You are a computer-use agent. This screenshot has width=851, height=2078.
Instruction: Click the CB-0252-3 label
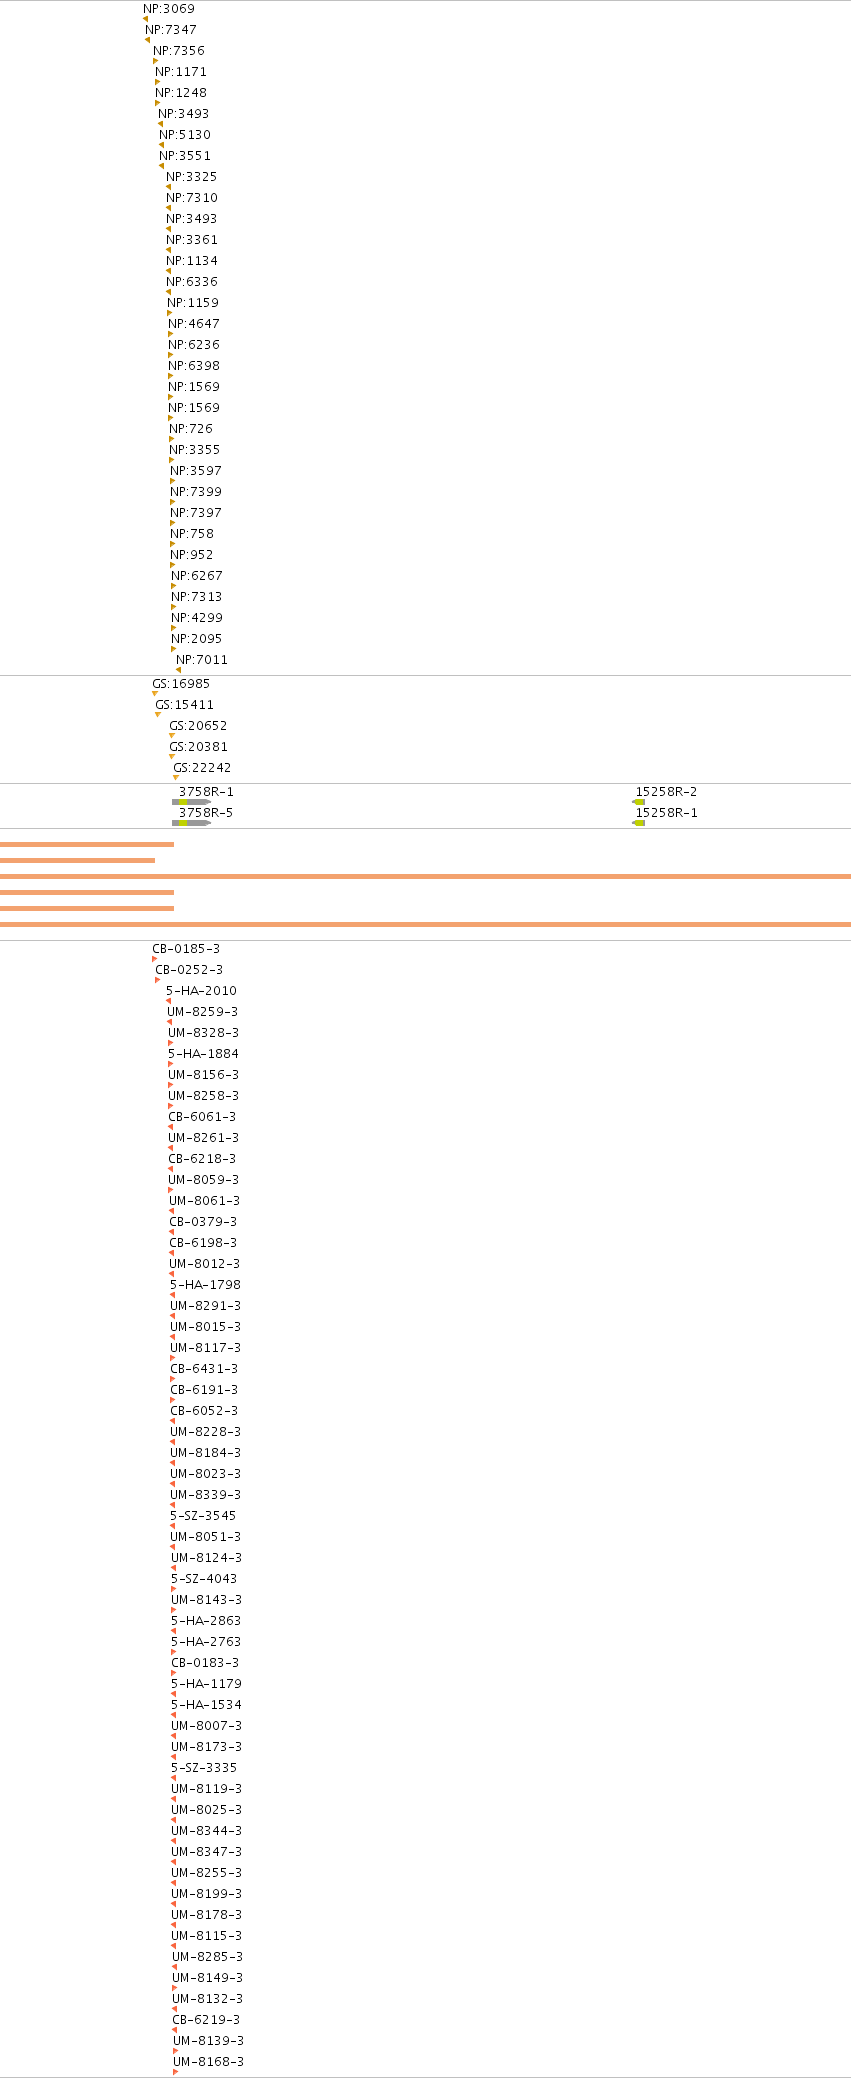click(189, 970)
